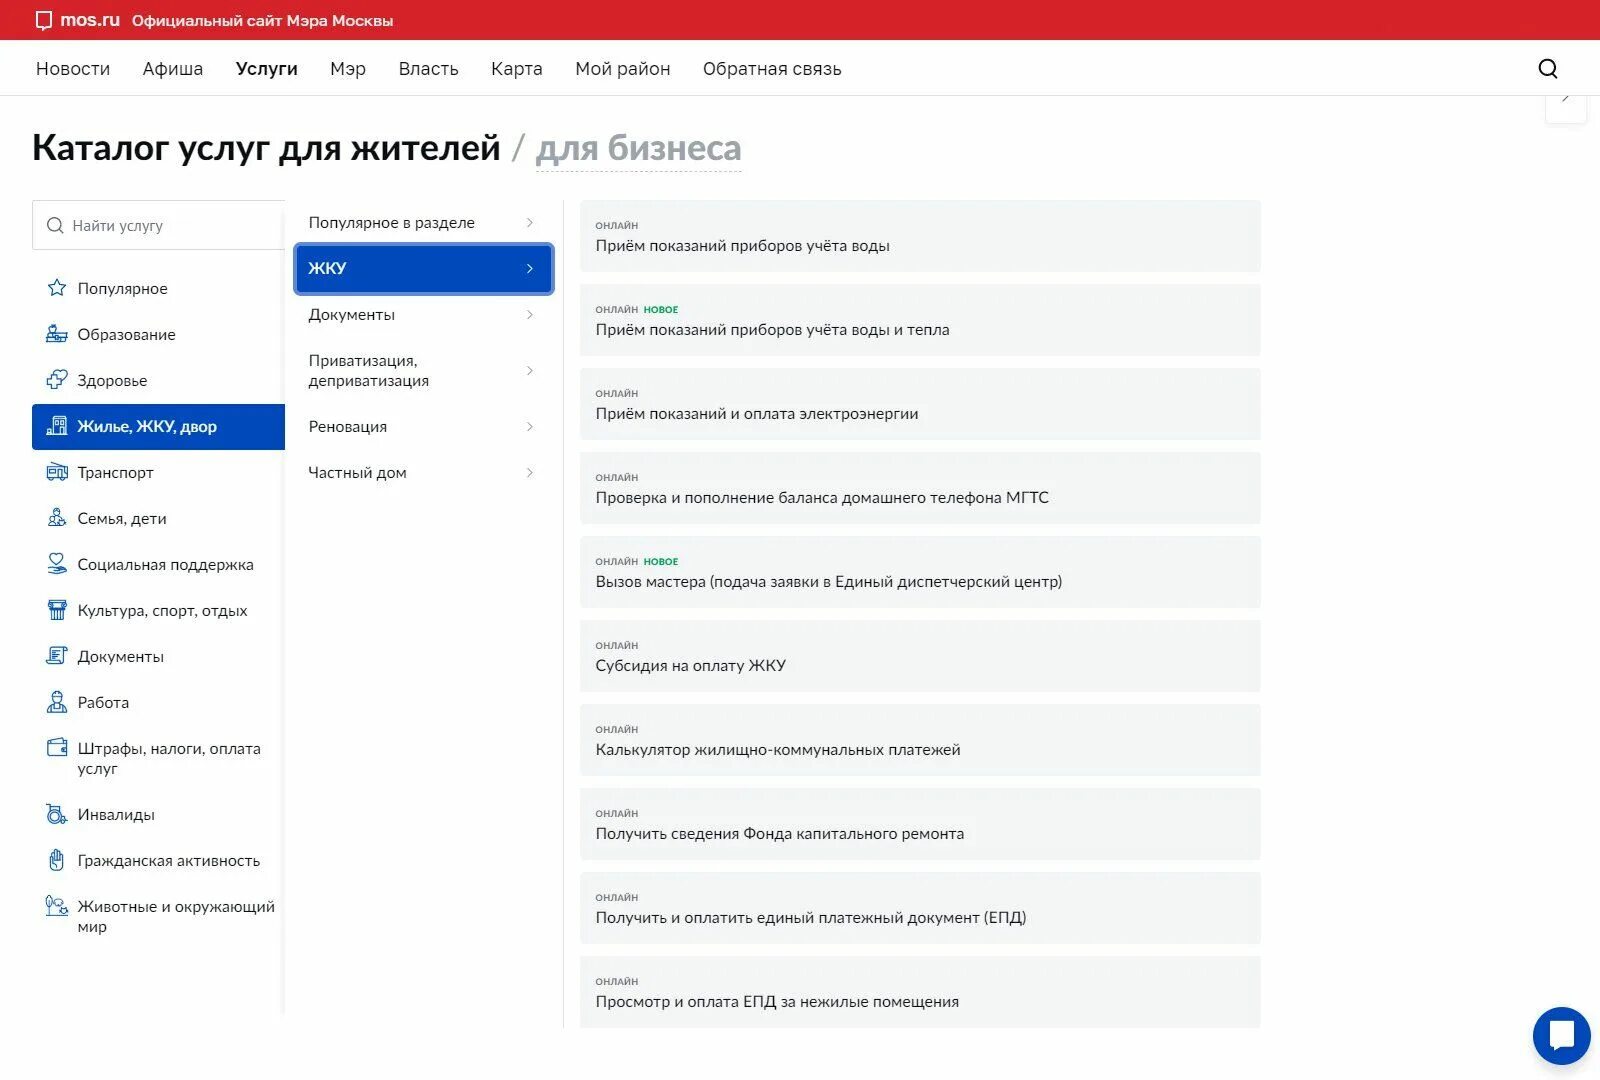This screenshot has height=1080, width=1600.
Task: Open the Мэр menu item
Action: click(348, 68)
